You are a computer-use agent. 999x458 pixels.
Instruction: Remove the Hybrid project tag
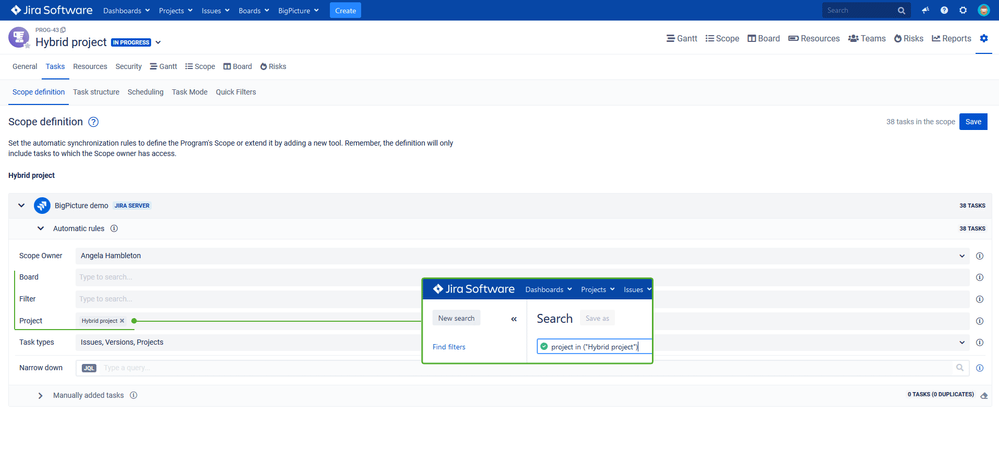click(122, 320)
